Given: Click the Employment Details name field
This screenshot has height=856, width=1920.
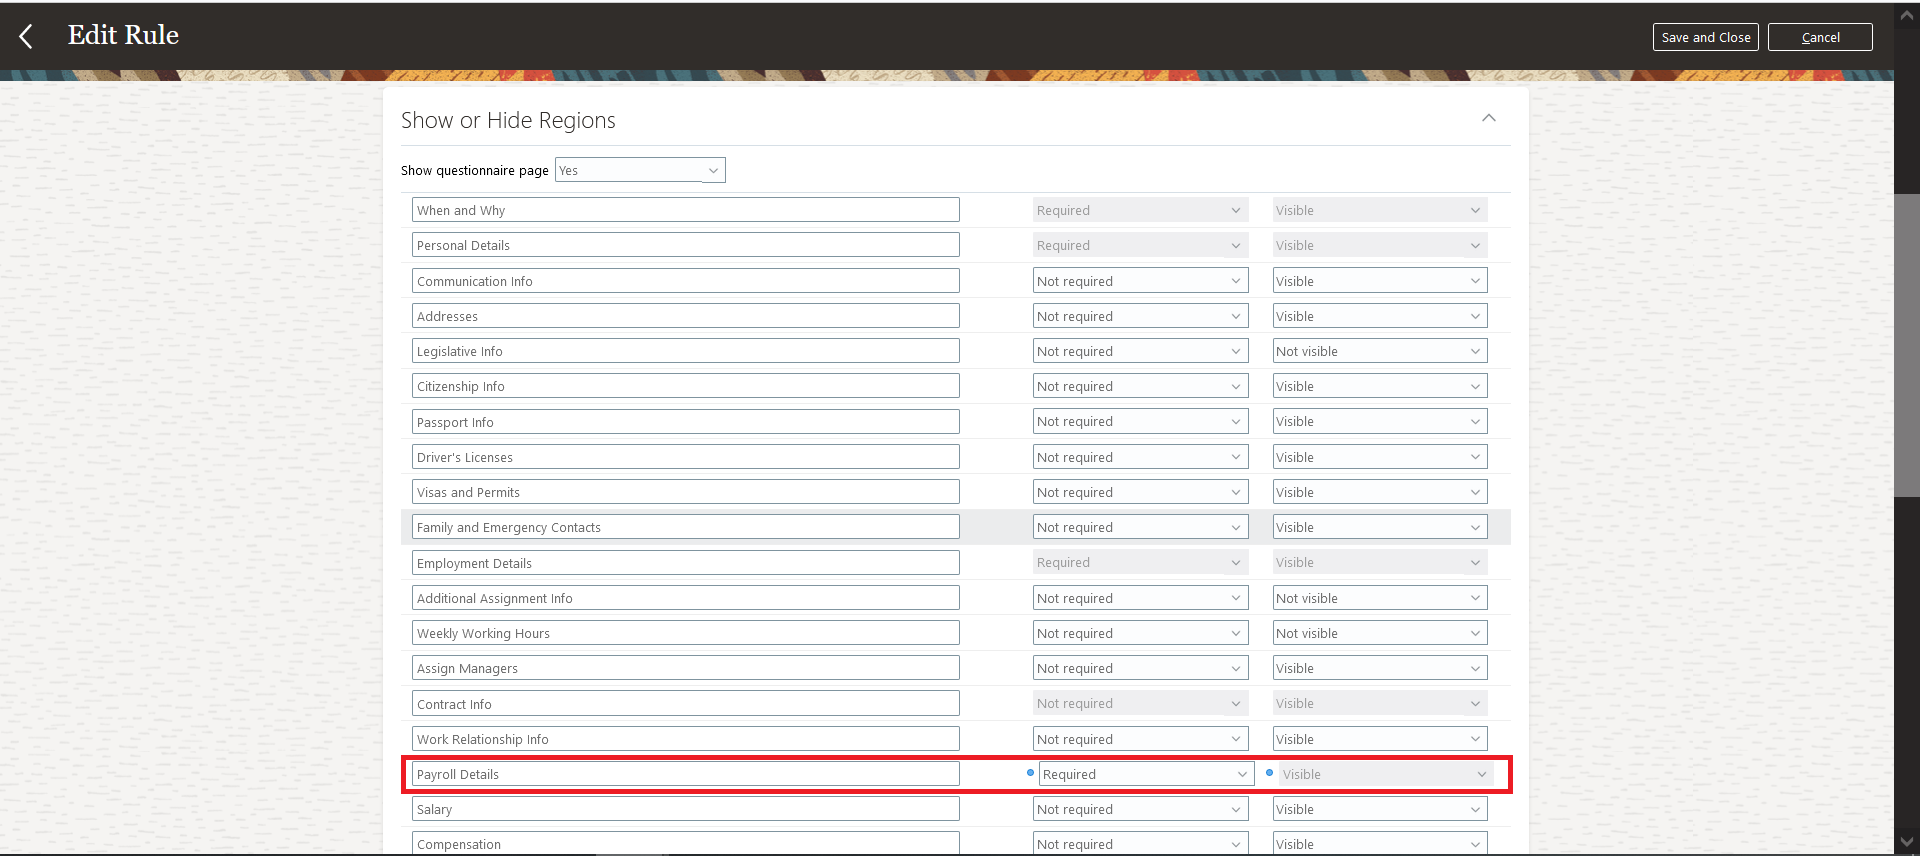Looking at the screenshot, I should point(686,563).
